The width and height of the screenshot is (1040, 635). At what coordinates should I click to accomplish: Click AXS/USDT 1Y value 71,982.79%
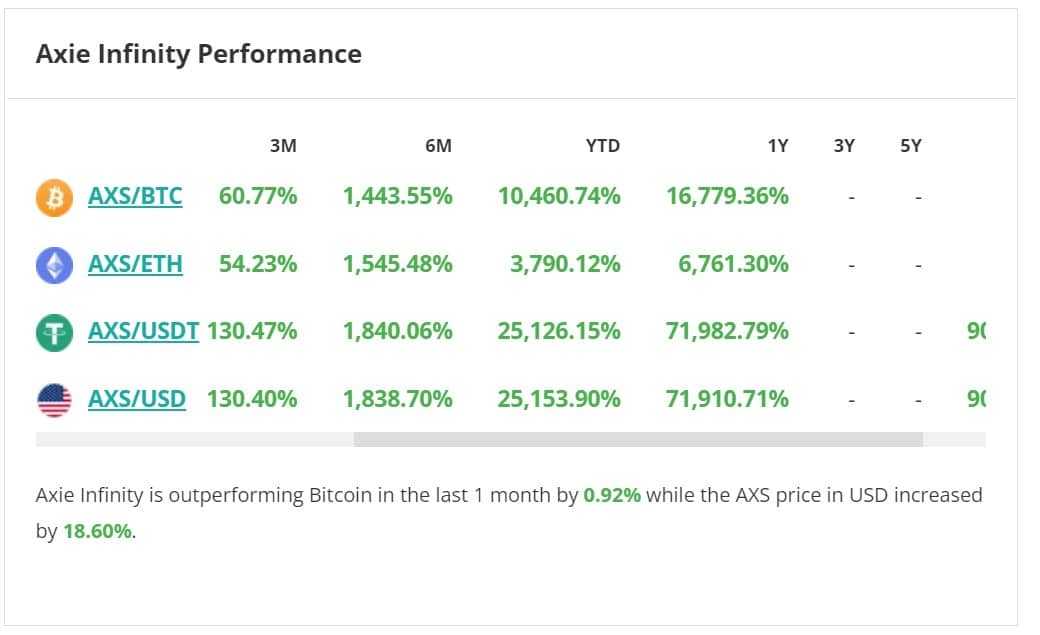point(727,331)
